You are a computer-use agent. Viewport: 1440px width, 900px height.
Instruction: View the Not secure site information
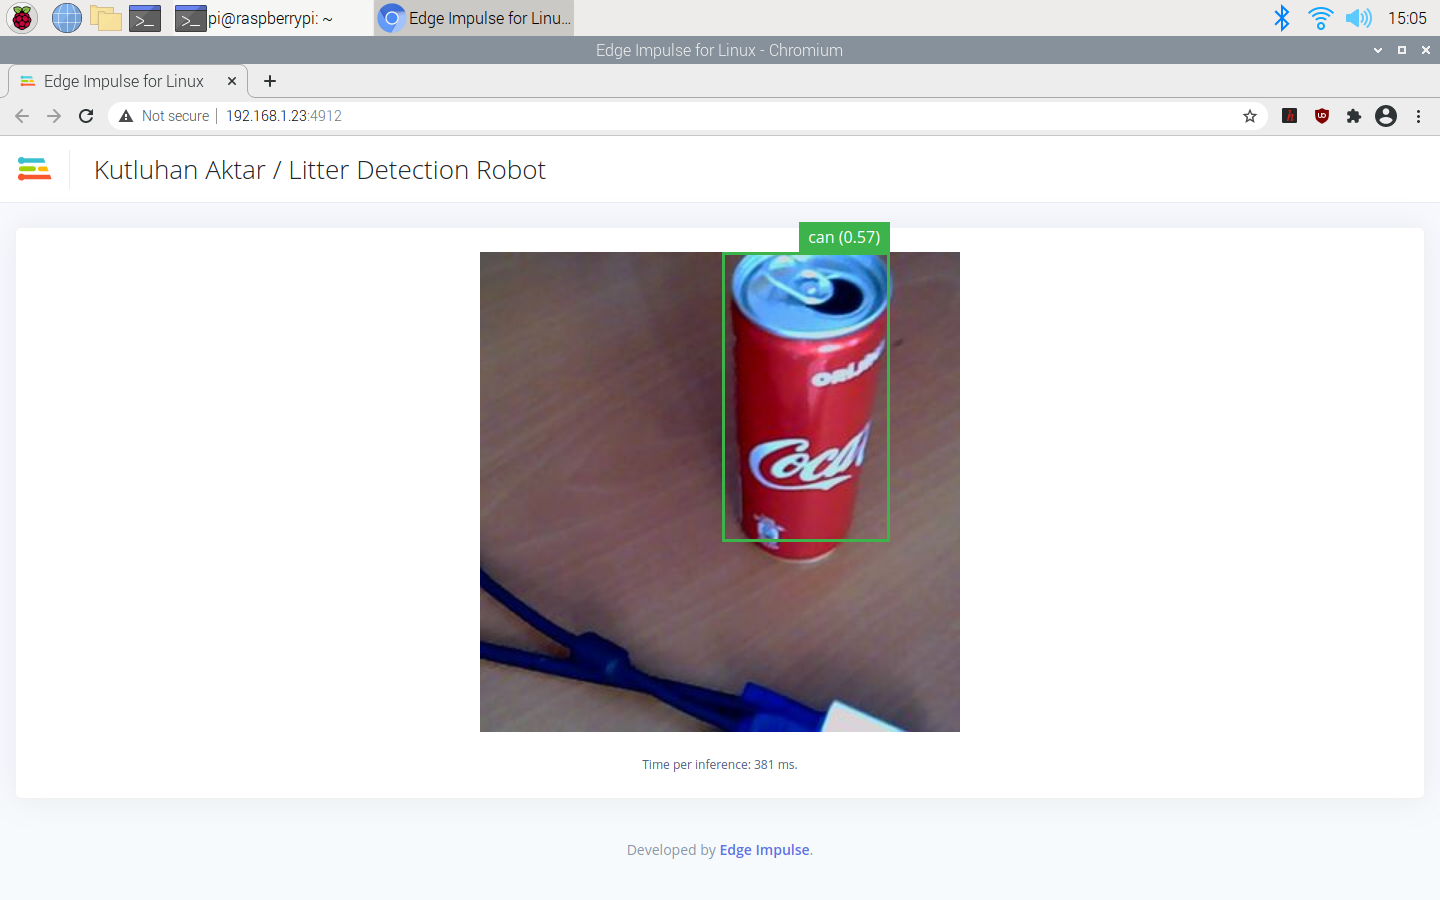[164, 116]
